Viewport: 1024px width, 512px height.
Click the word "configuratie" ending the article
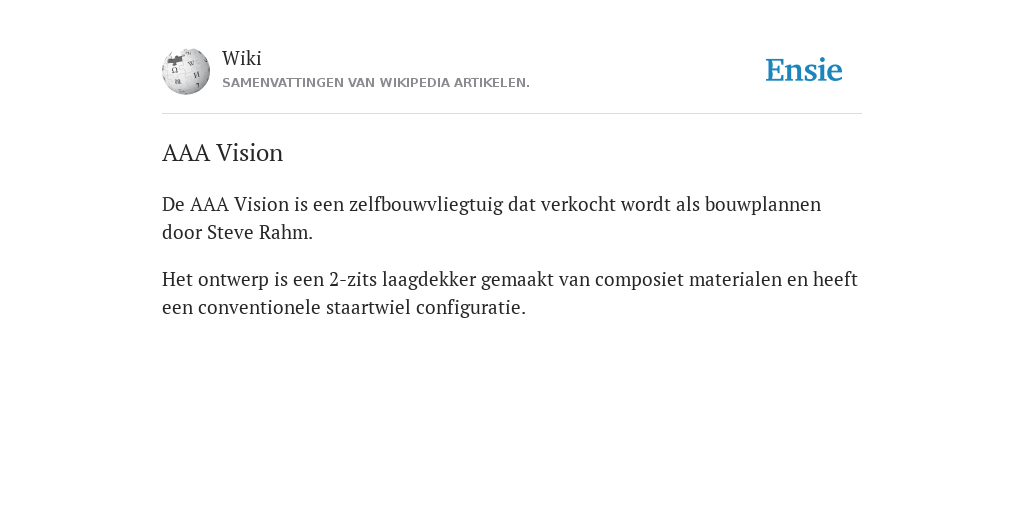pos(470,308)
